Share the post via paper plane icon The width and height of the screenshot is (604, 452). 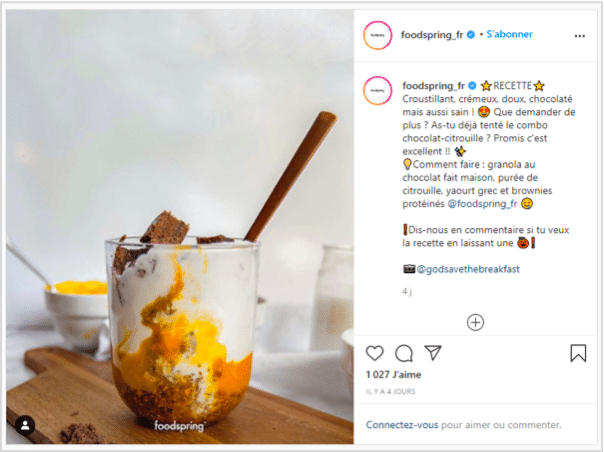tap(433, 353)
